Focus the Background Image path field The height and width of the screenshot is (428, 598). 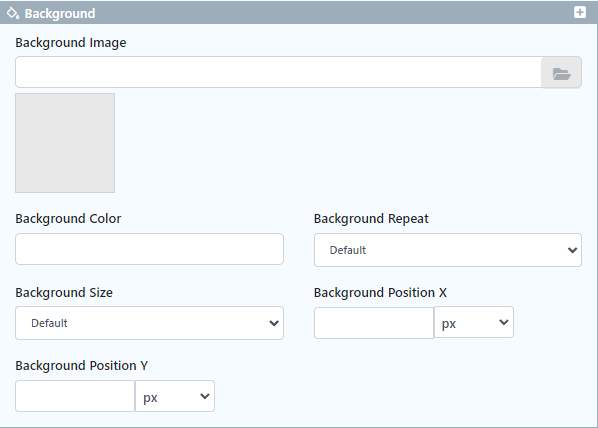[278, 72]
